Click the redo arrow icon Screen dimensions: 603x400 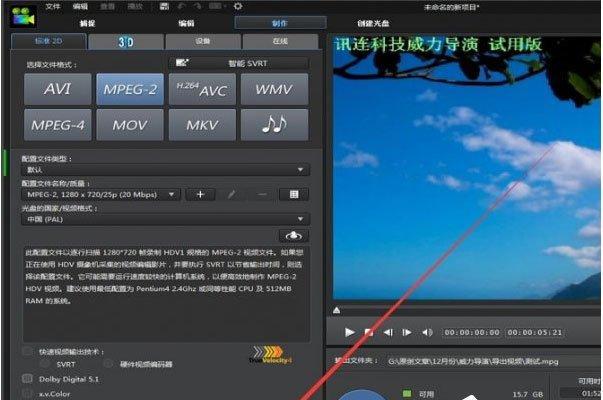(x=198, y=6)
